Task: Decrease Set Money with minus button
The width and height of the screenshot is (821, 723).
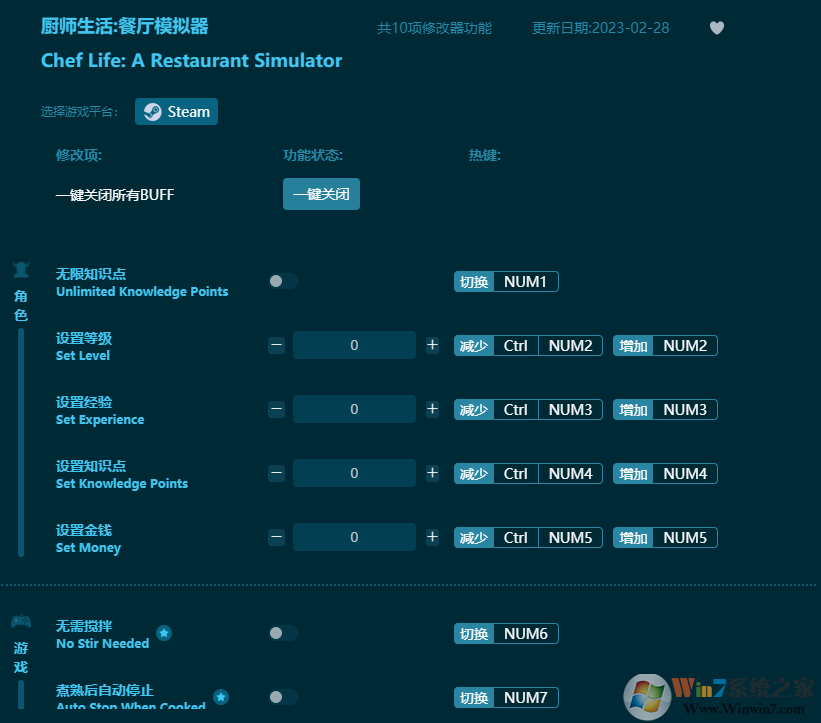Action: (276, 537)
